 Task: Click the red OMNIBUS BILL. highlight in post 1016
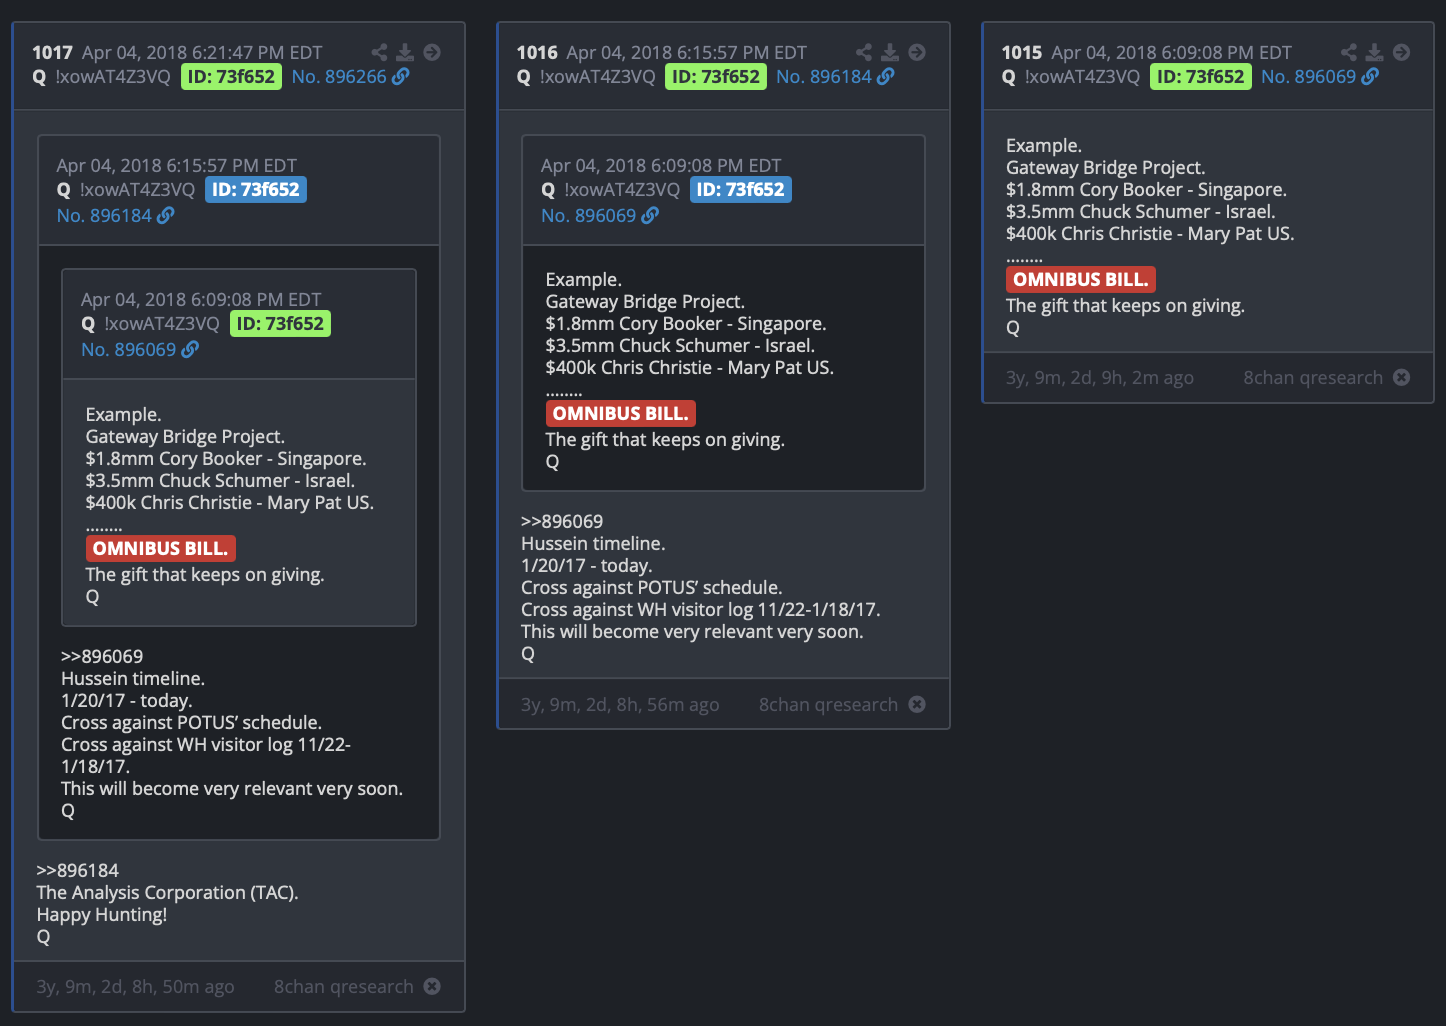coord(621,413)
